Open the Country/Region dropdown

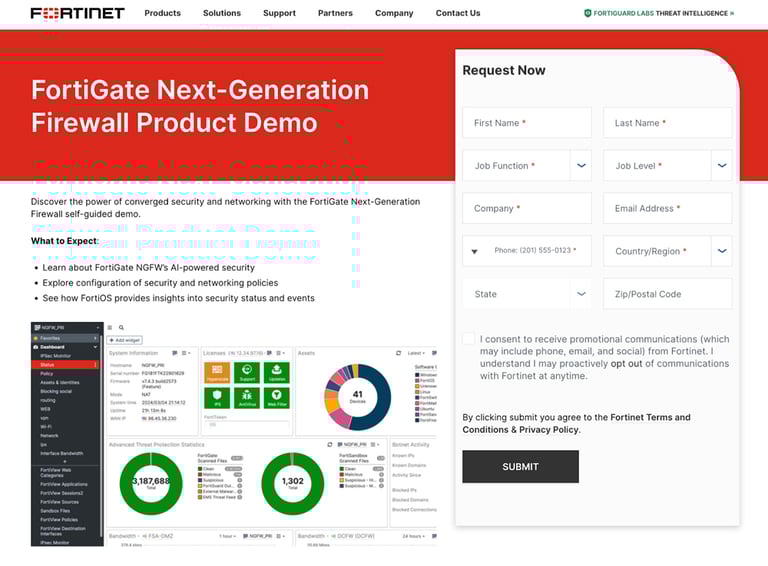tap(722, 251)
